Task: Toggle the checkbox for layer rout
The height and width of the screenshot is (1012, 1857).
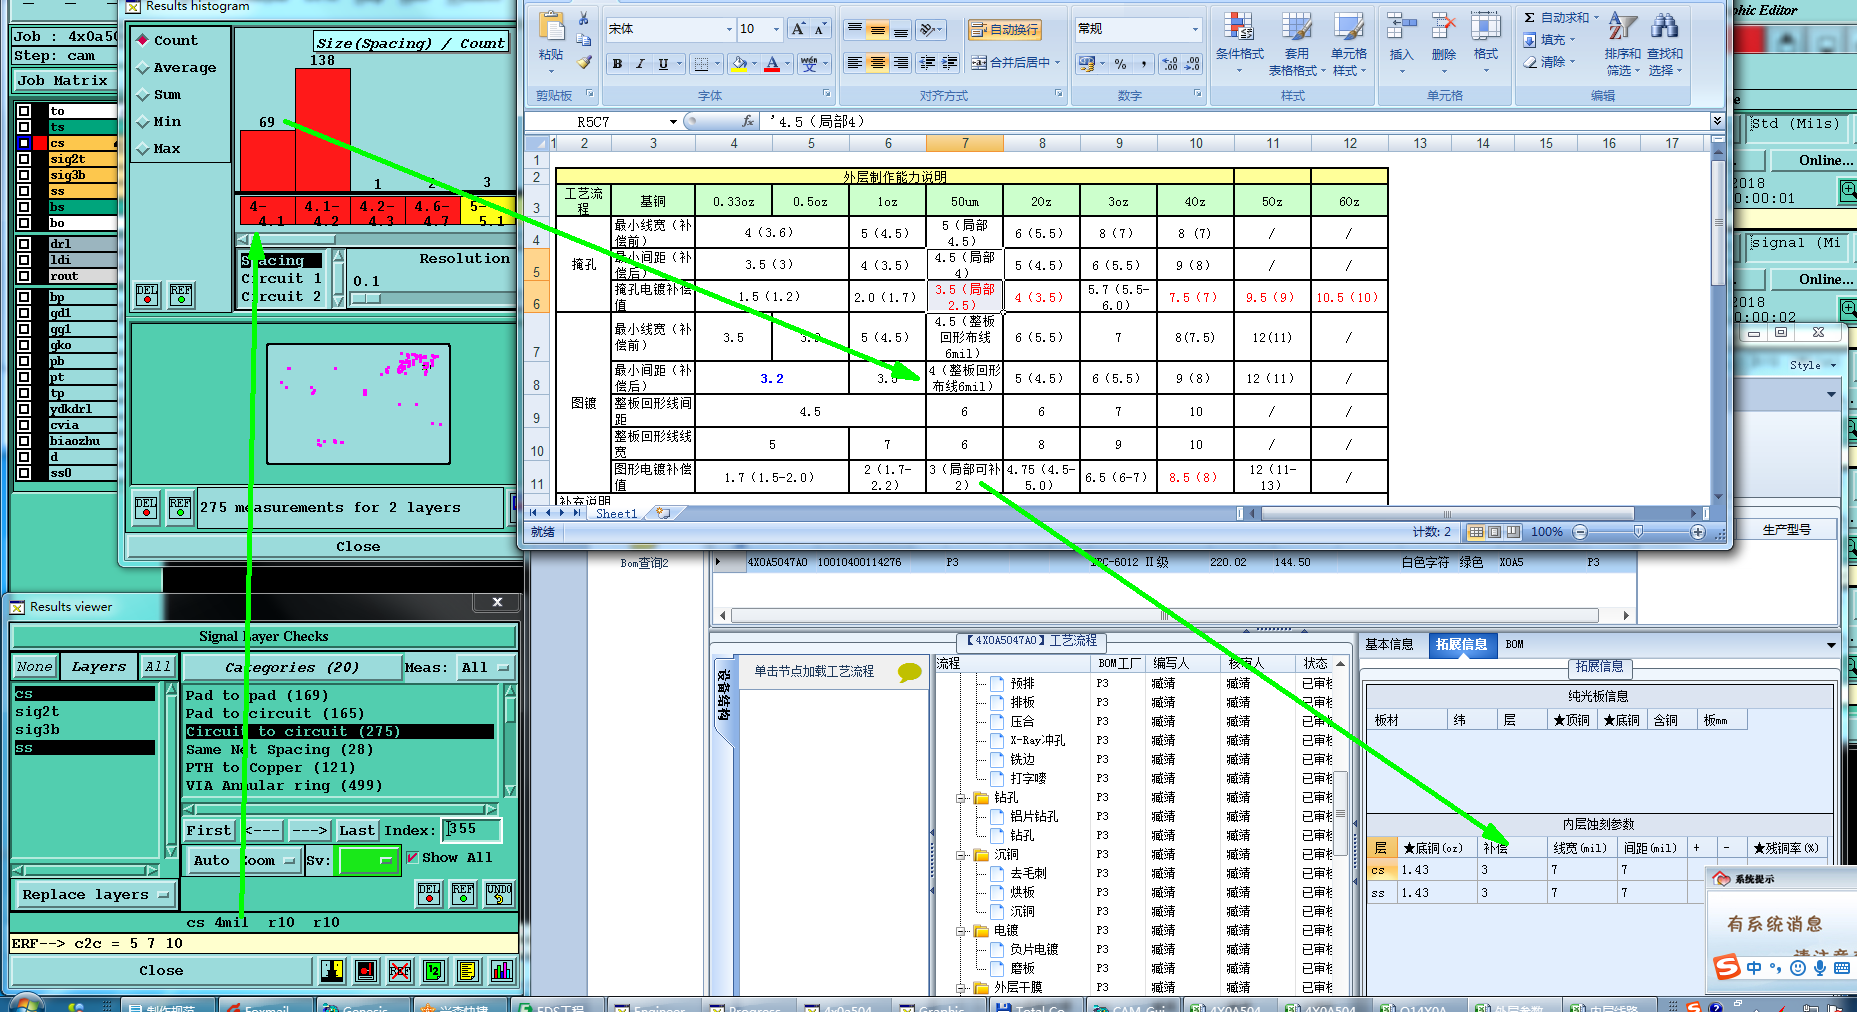Action: 24,276
